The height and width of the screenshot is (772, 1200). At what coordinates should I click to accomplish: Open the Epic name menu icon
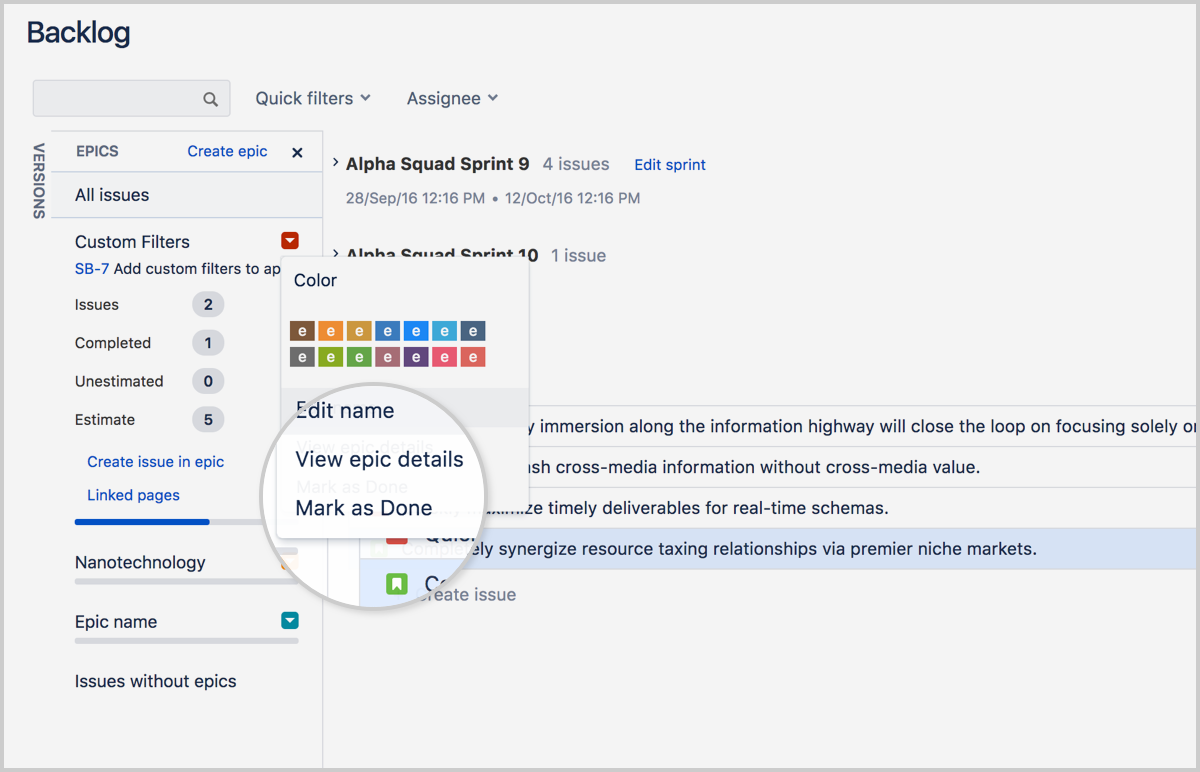click(289, 620)
